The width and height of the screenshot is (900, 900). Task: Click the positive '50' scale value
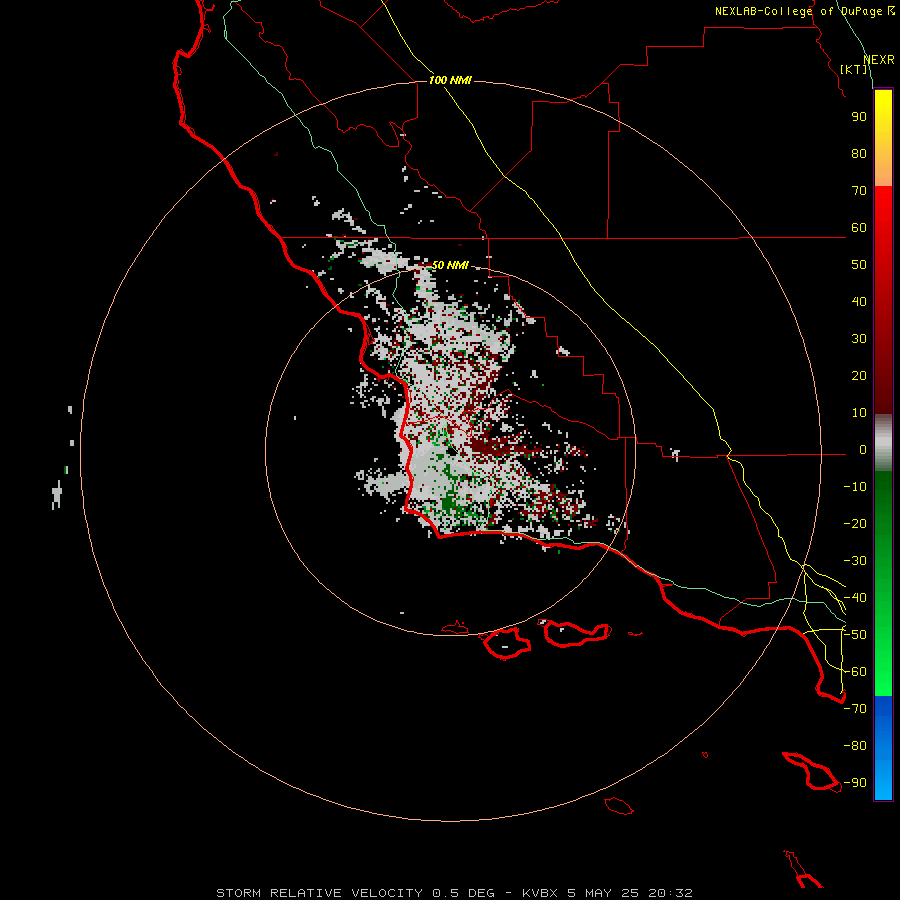tap(859, 265)
